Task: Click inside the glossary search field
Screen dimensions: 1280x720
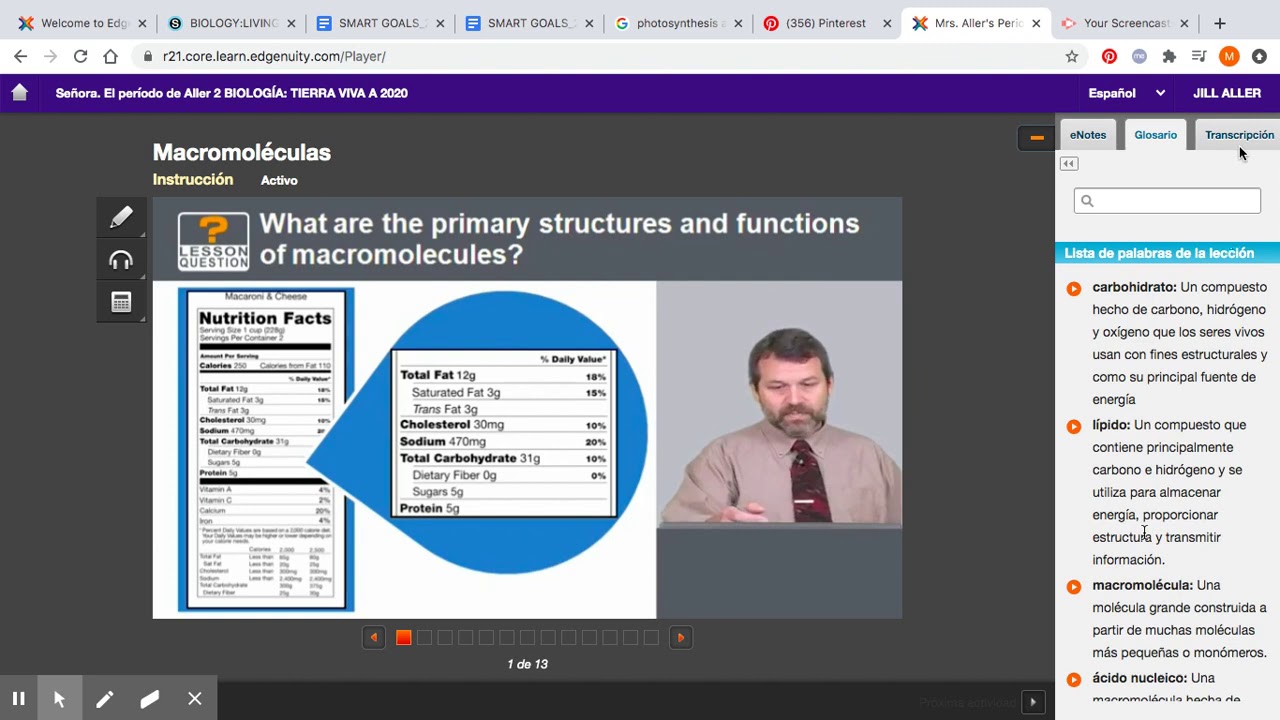Action: [1167, 201]
